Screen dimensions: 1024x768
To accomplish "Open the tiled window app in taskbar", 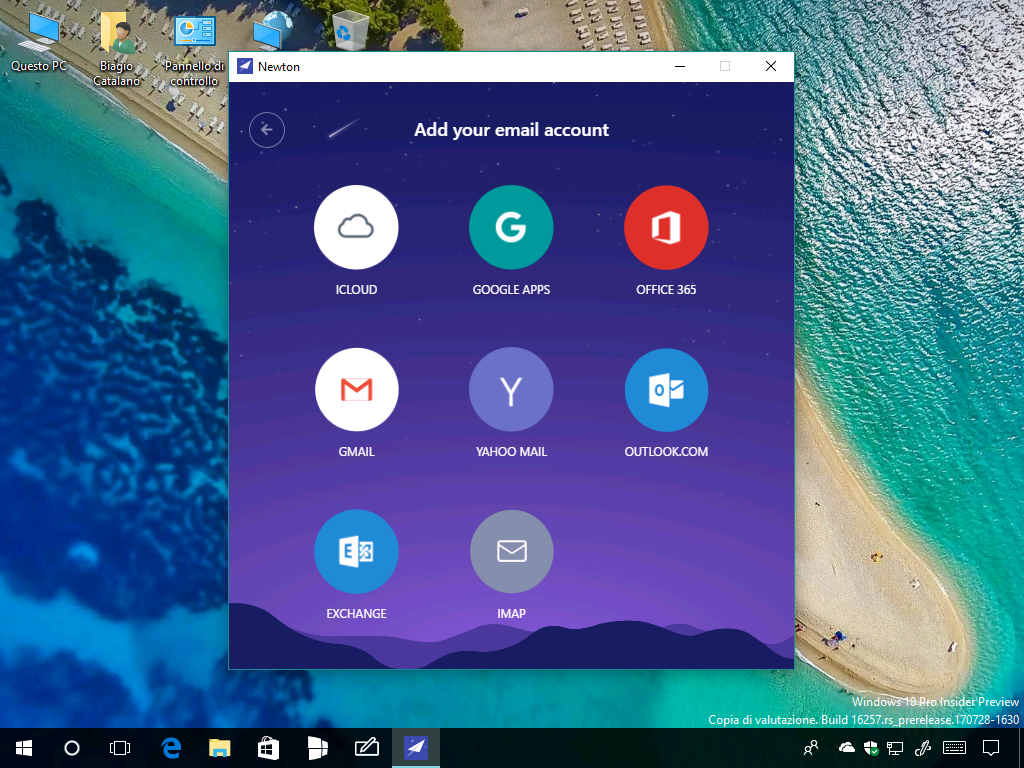I will click(317, 748).
